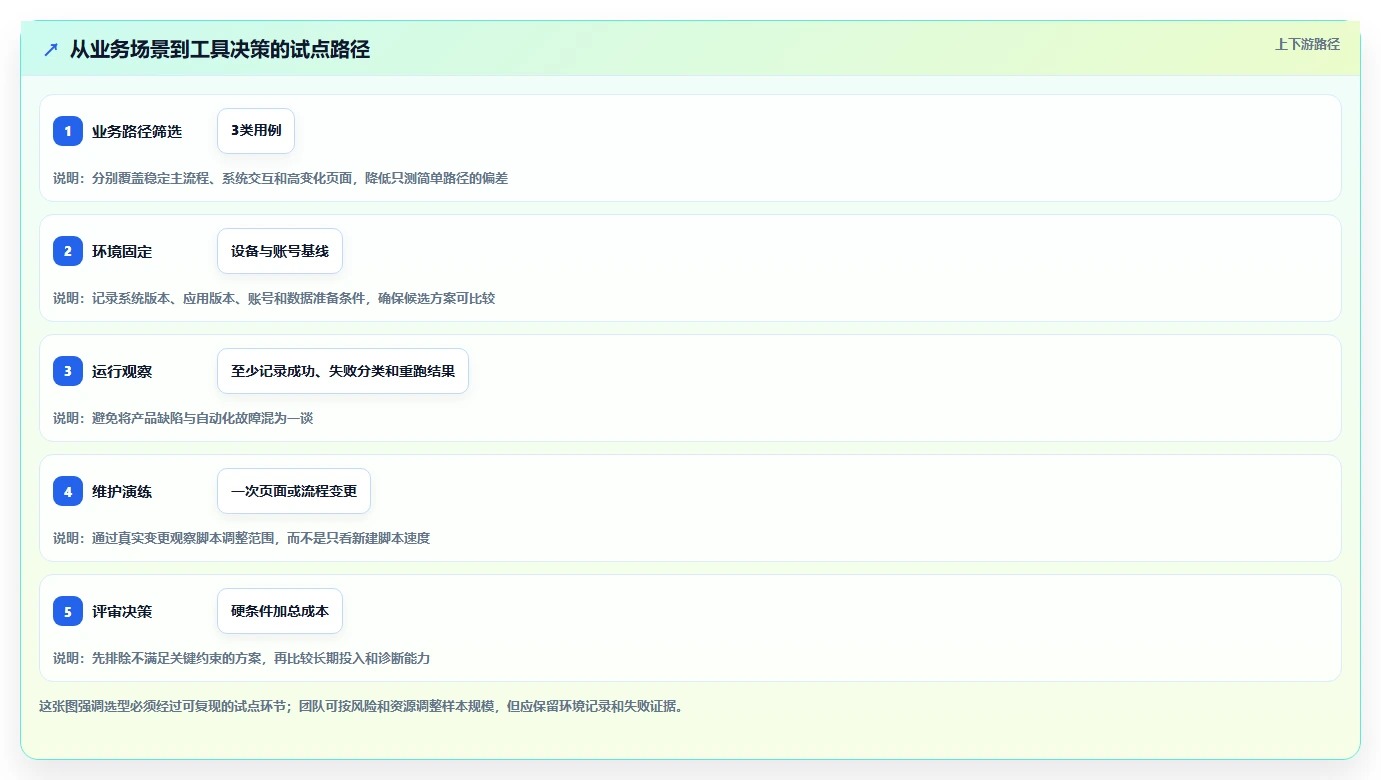Click the 至少记录成功、失败分类和重跑结果 tag
1381x780 pixels.
point(343,371)
